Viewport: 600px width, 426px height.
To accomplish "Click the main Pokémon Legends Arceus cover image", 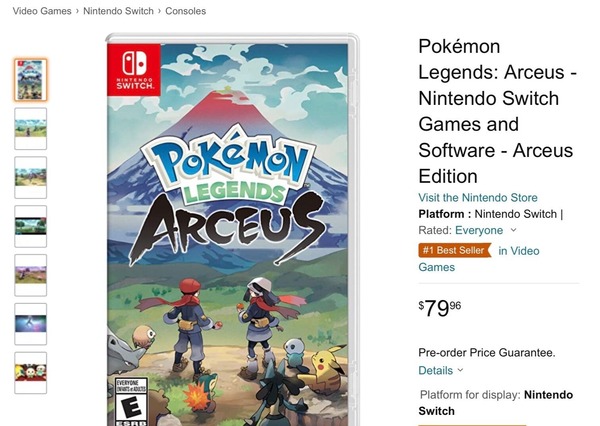I will coord(232,230).
